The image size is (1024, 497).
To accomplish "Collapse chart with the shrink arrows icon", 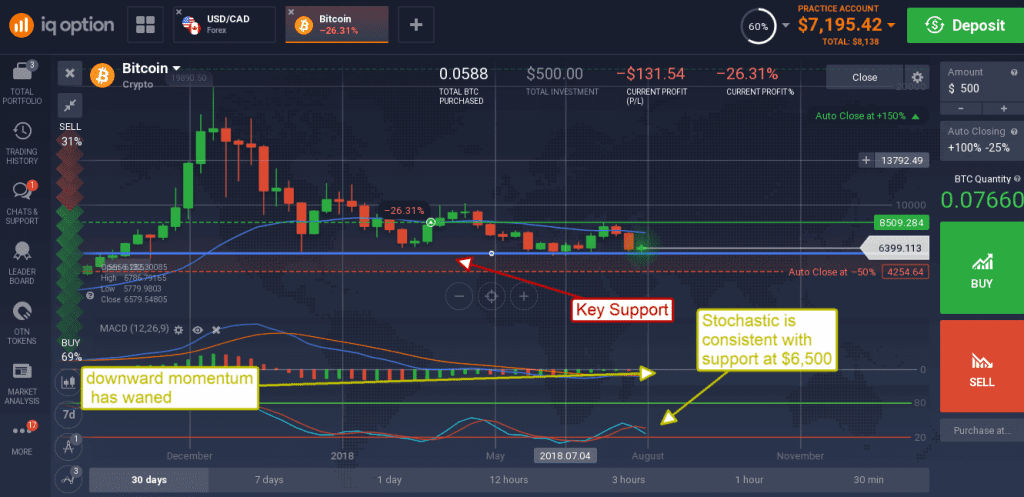I will (70, 105).
